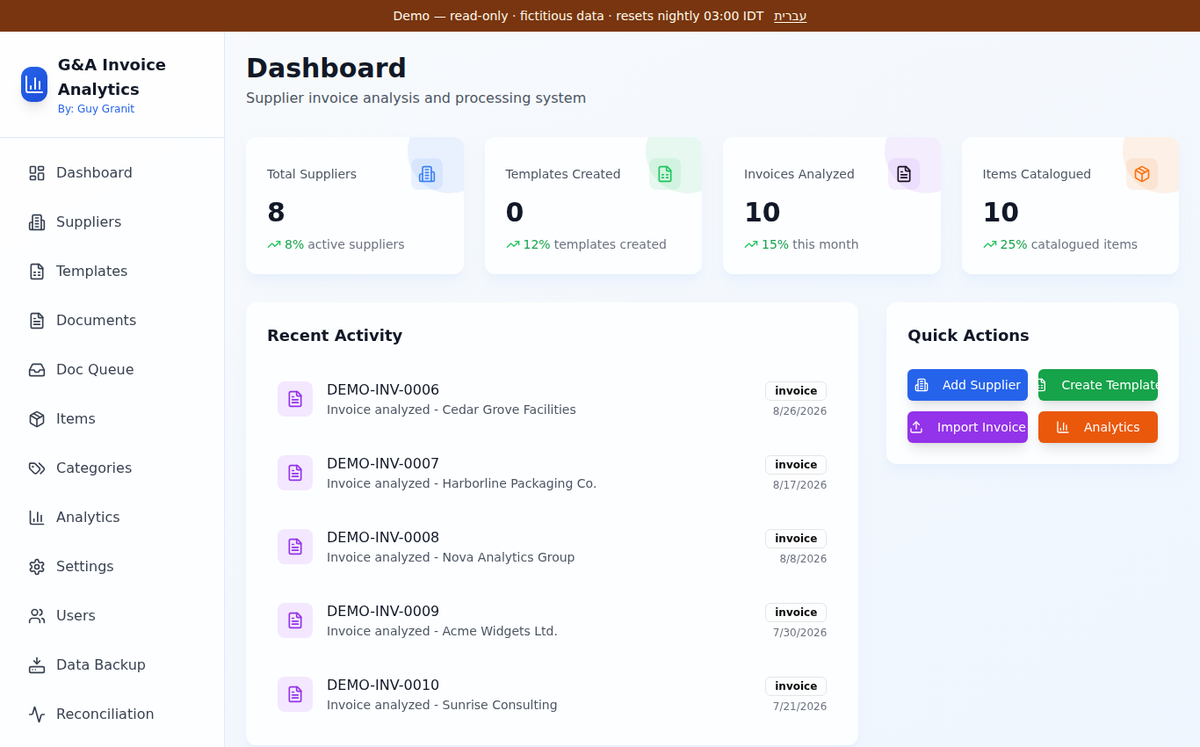Screen dimensions: 1200x747
Task: Click the upload icon on Import Invoice
Action: coord(916,427)
